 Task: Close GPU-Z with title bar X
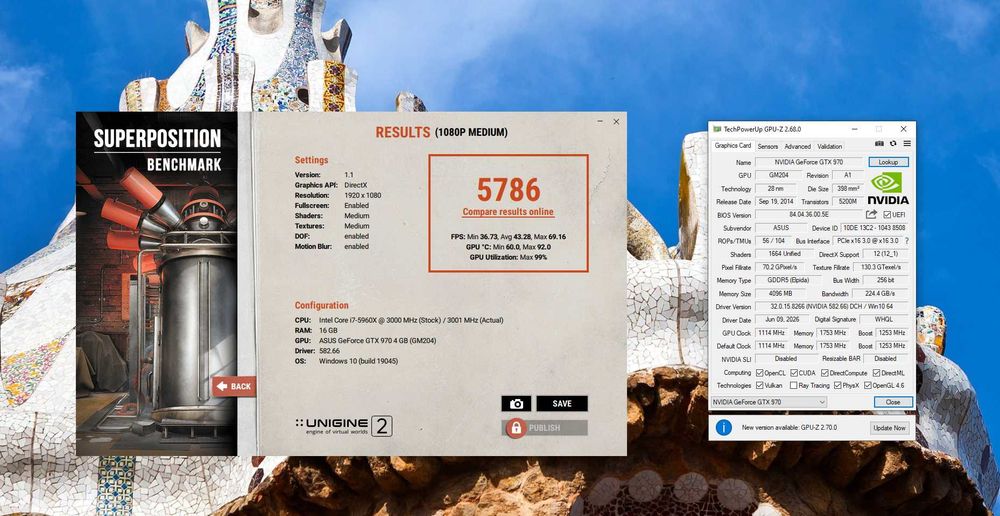904,129
